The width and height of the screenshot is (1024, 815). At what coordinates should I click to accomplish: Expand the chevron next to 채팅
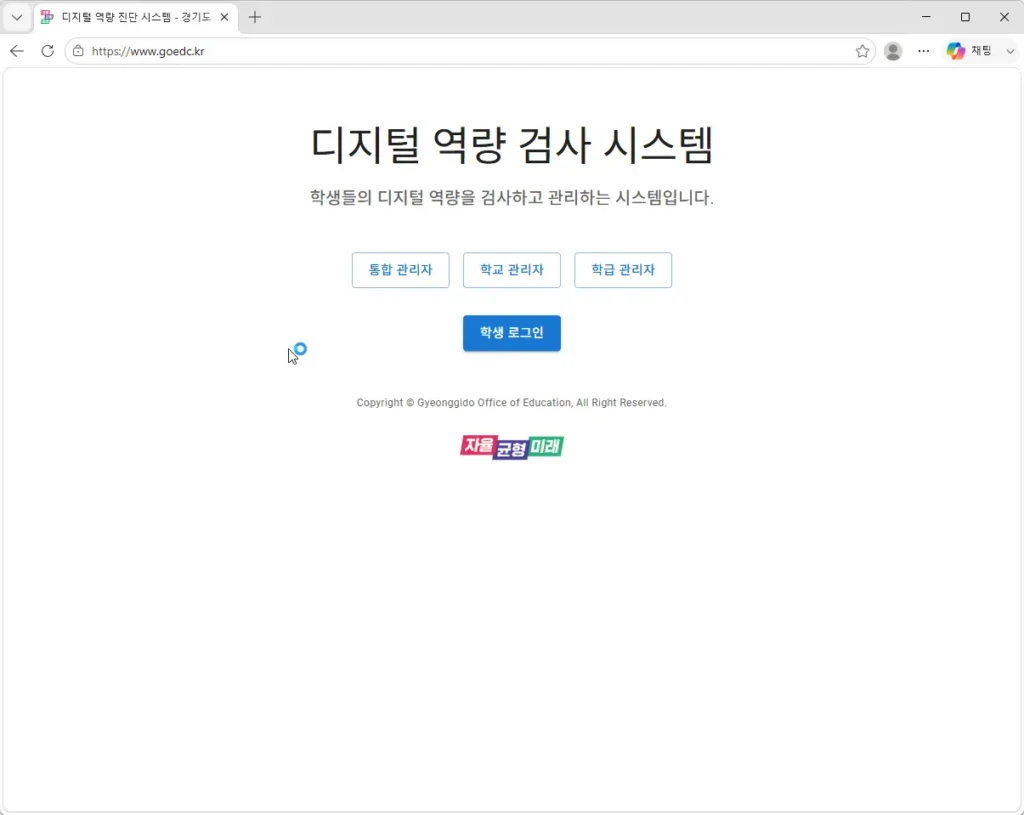[x=1010, y=51]
